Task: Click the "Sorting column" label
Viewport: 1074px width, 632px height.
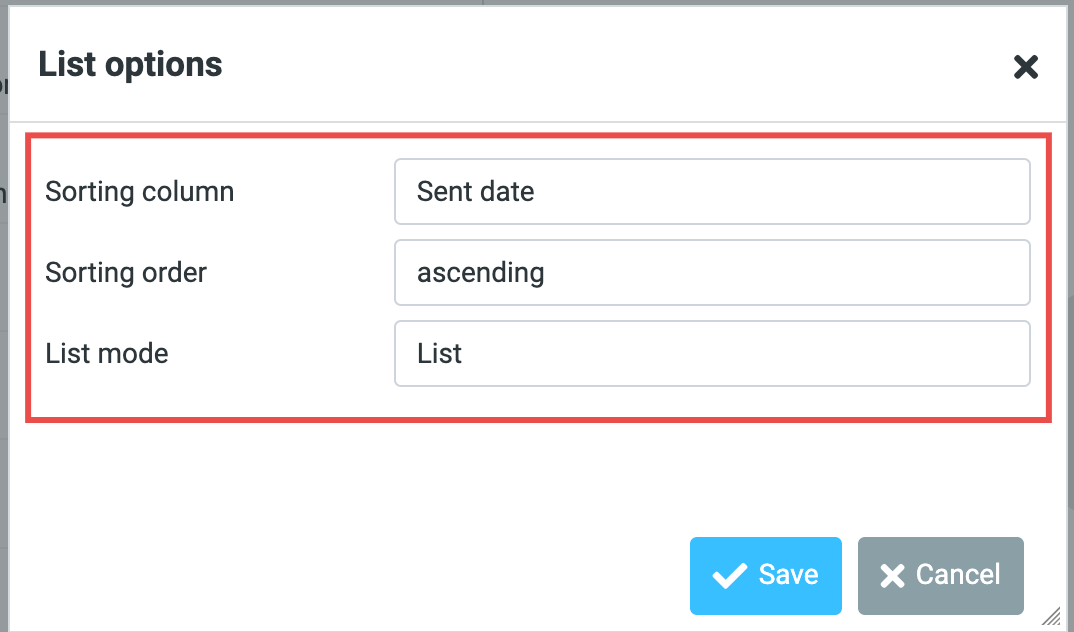Action: pyautogui.click(x=140, y=191)
